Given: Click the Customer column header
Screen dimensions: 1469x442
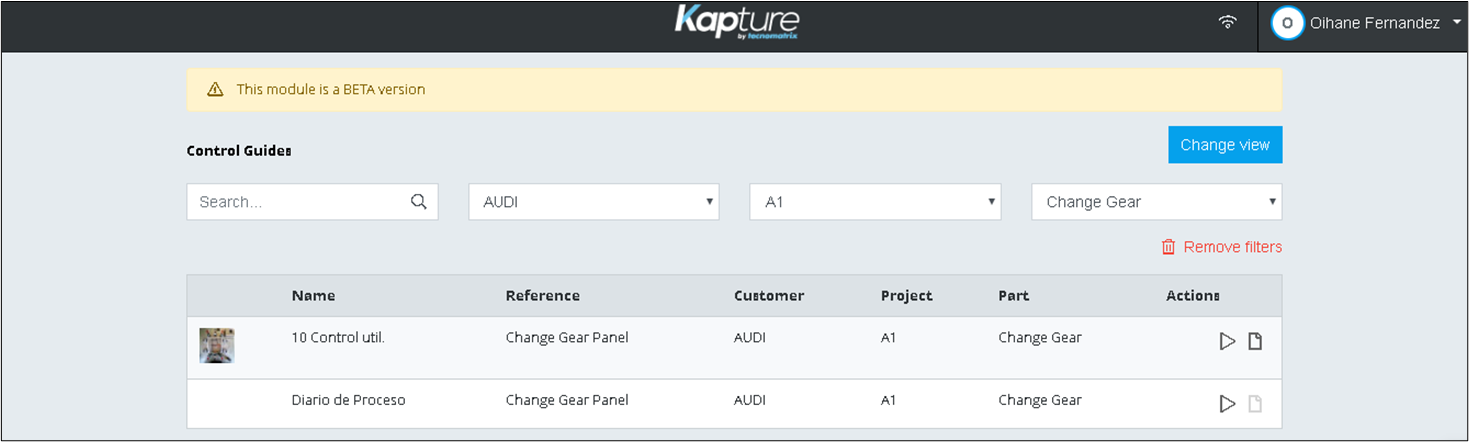Looking at the screenshot, I should [769, 296].
